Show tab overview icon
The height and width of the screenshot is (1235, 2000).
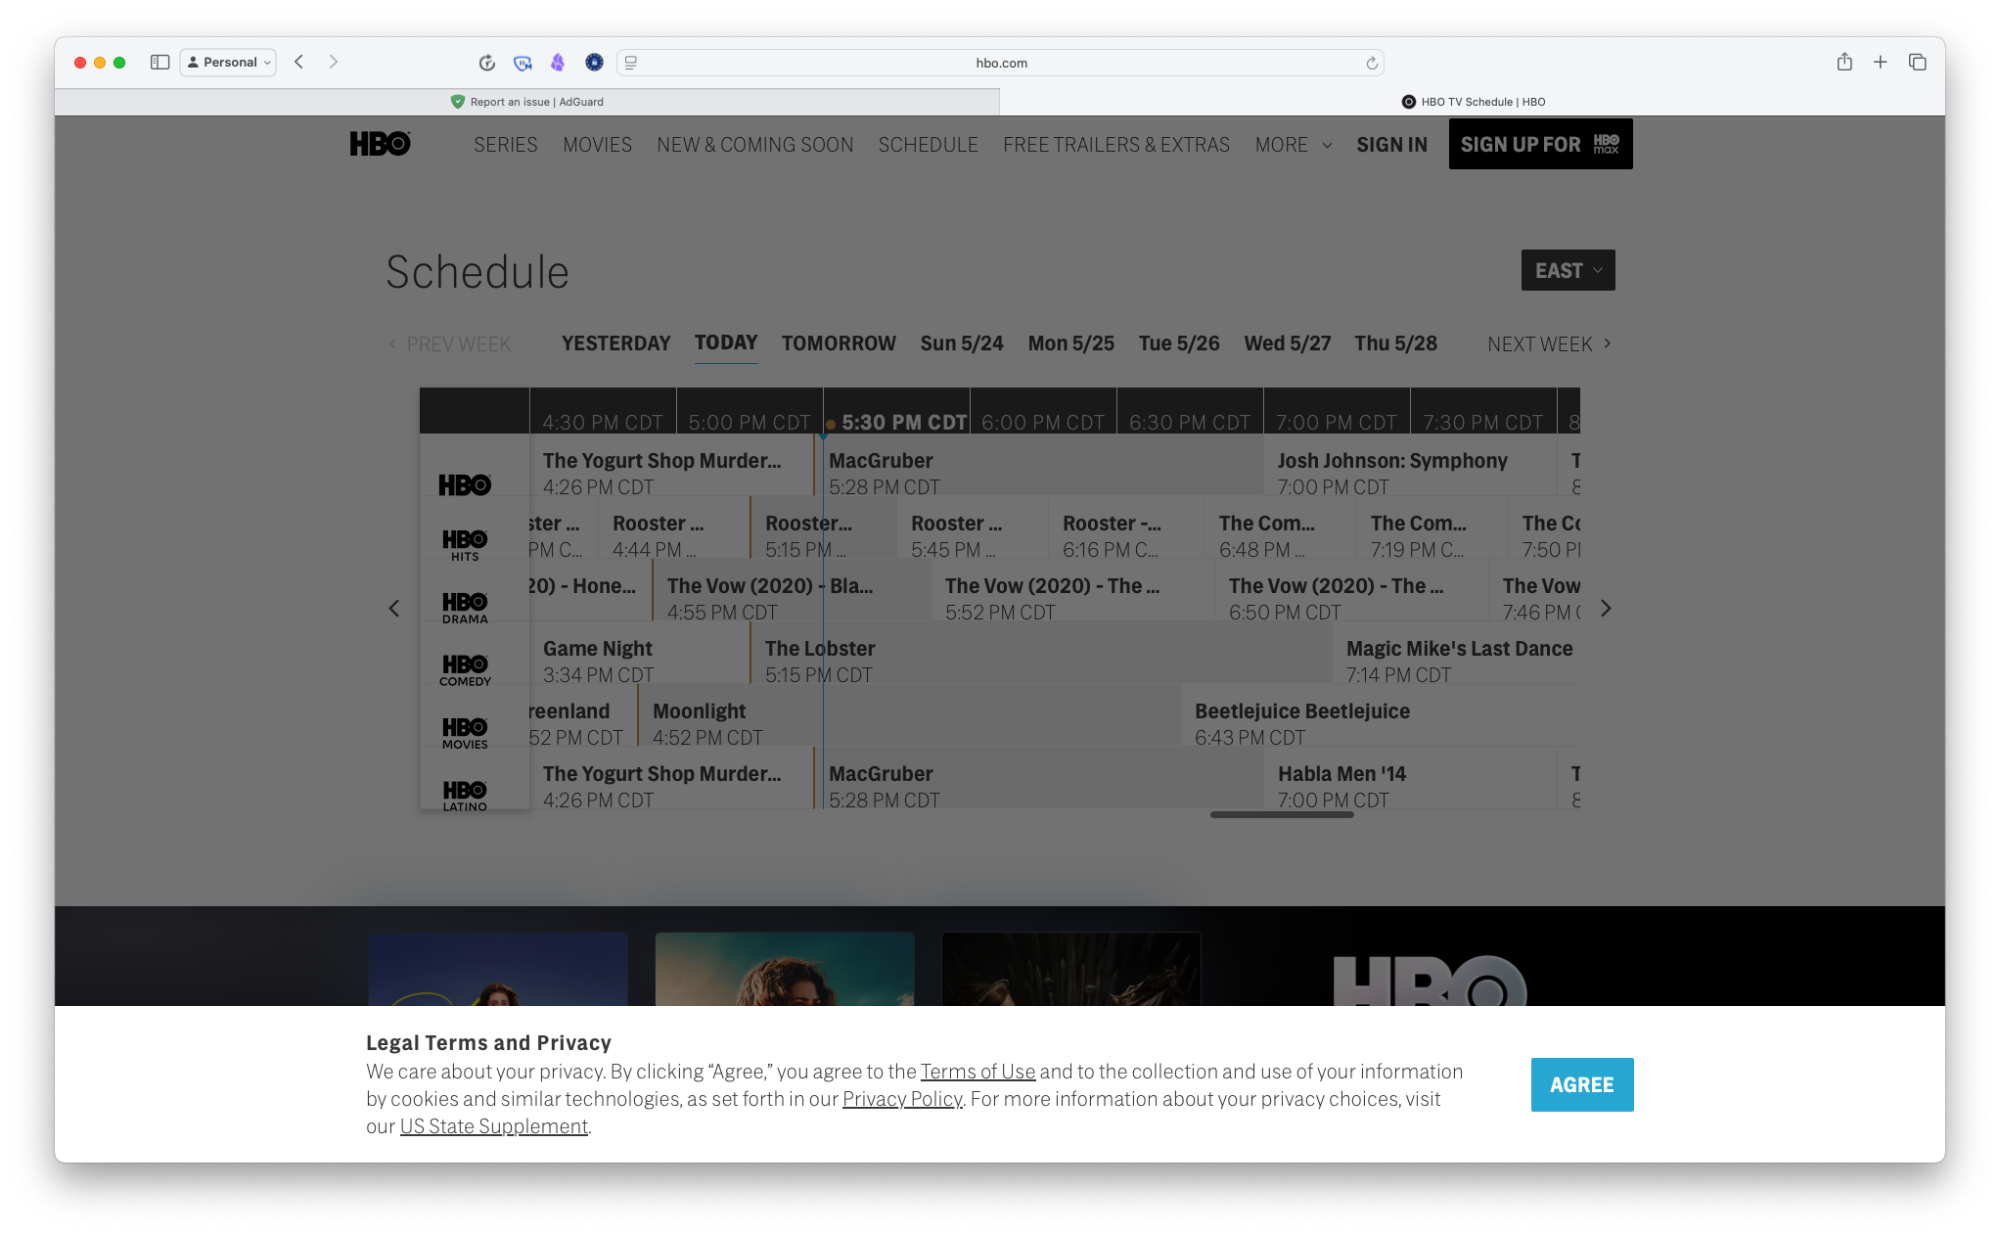click(x=1917, y=62)
